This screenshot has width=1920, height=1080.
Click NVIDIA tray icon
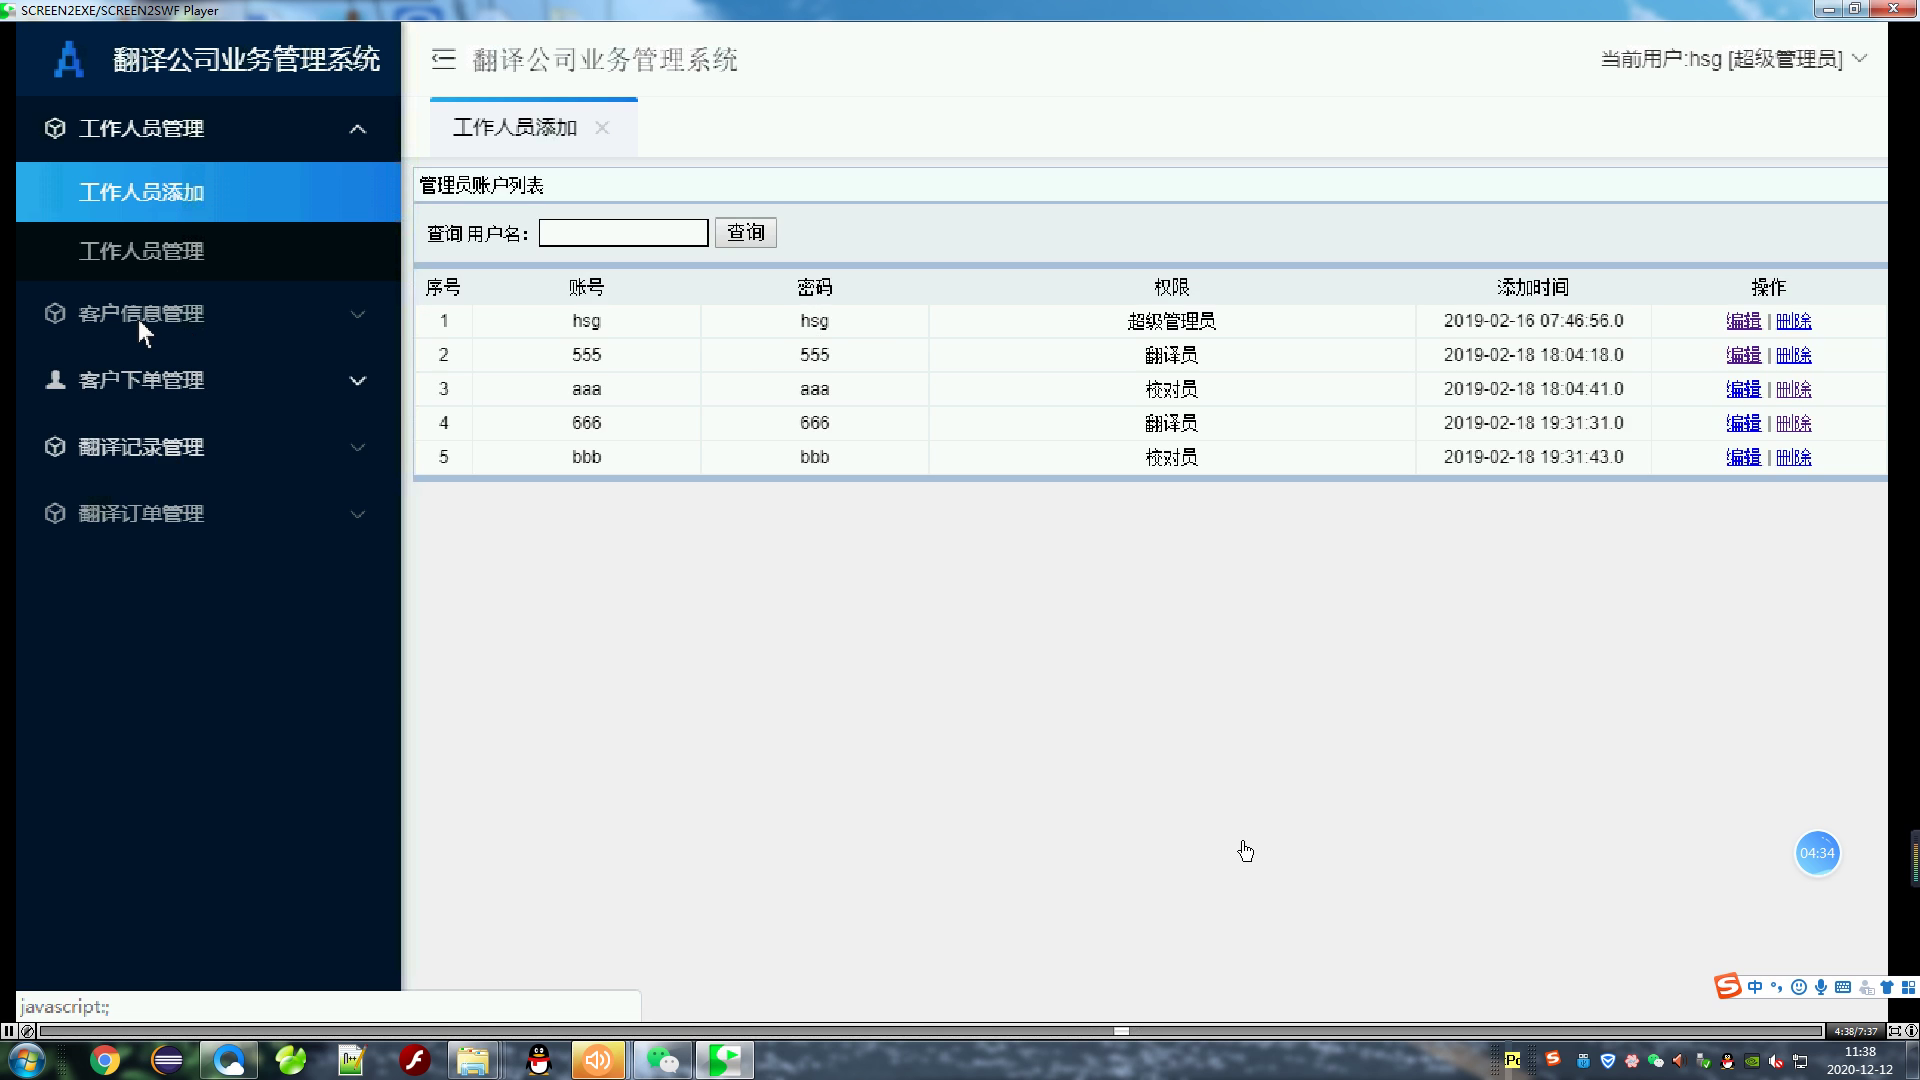pos(1752,1061)
